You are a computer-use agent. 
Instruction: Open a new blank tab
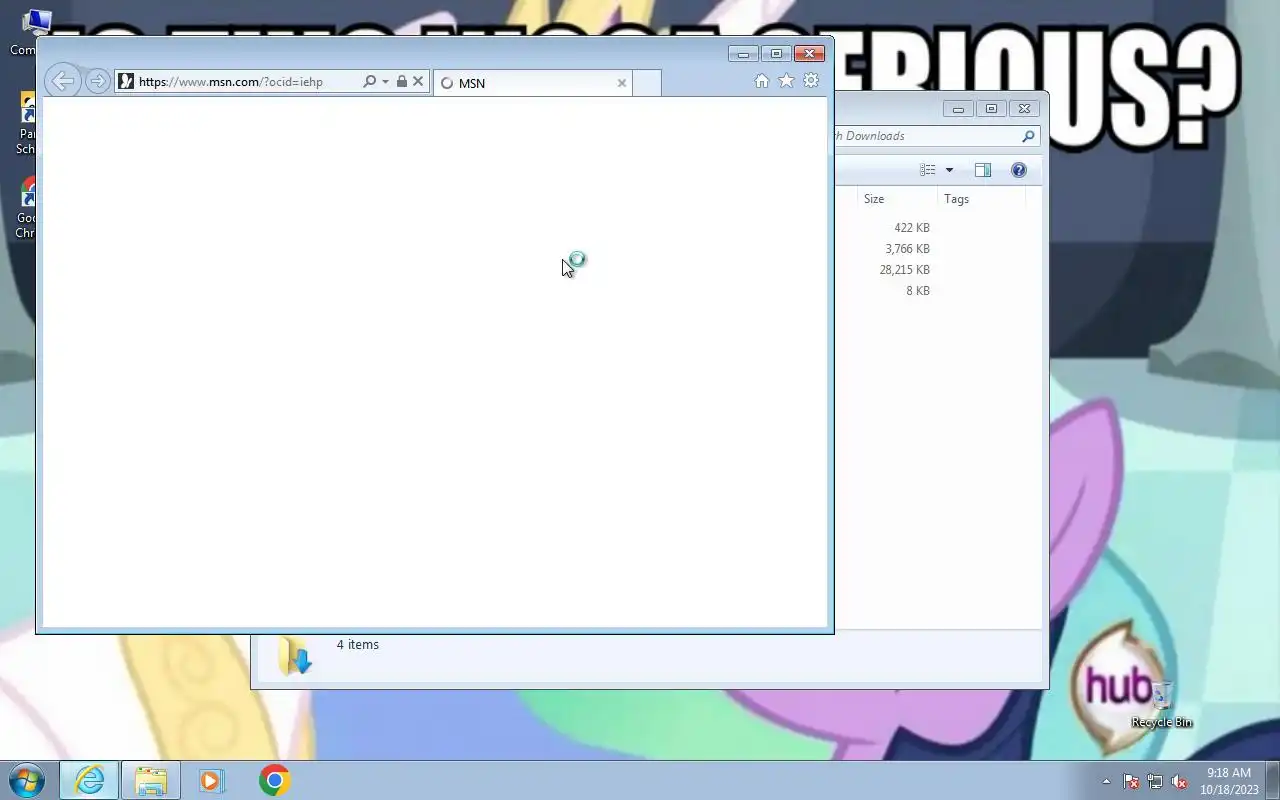pos(647,83)
